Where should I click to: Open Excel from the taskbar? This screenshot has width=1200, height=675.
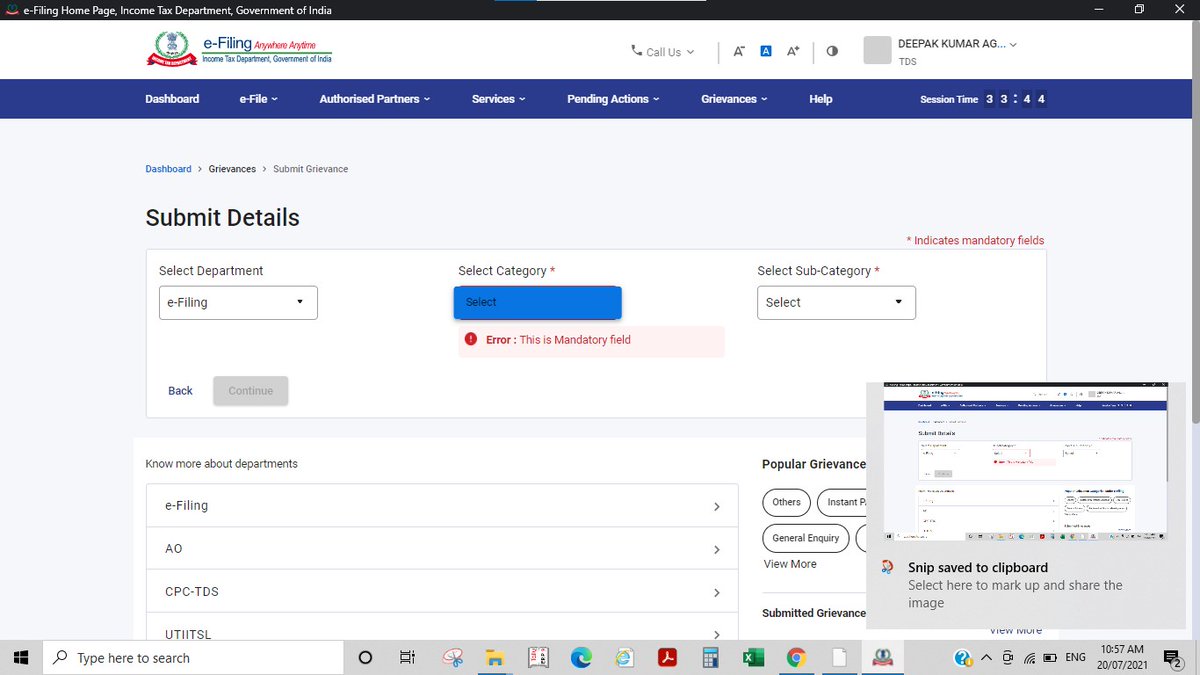click(x=753, y=657)
